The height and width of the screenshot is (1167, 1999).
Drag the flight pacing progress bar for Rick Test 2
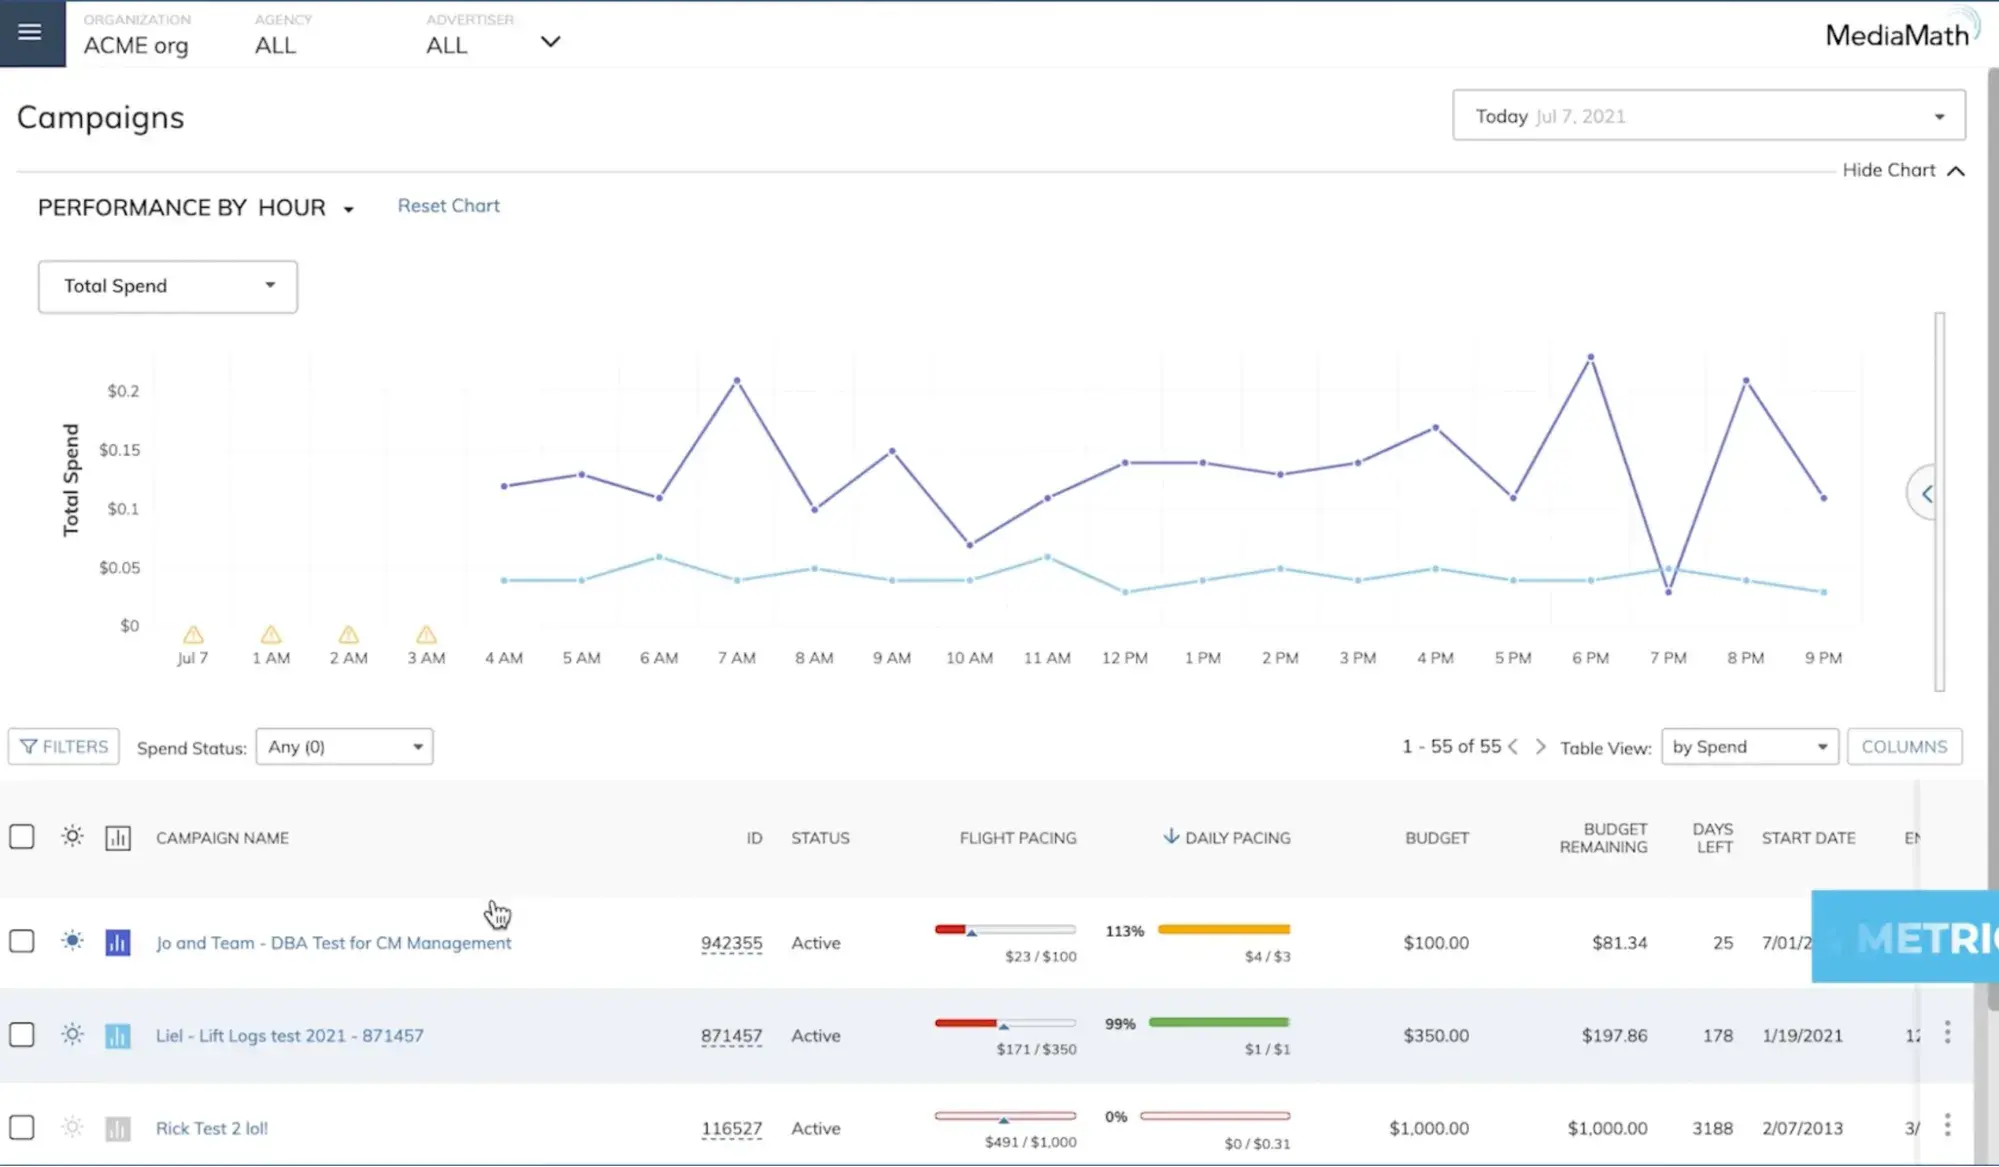click(x=1003, y=1120)
